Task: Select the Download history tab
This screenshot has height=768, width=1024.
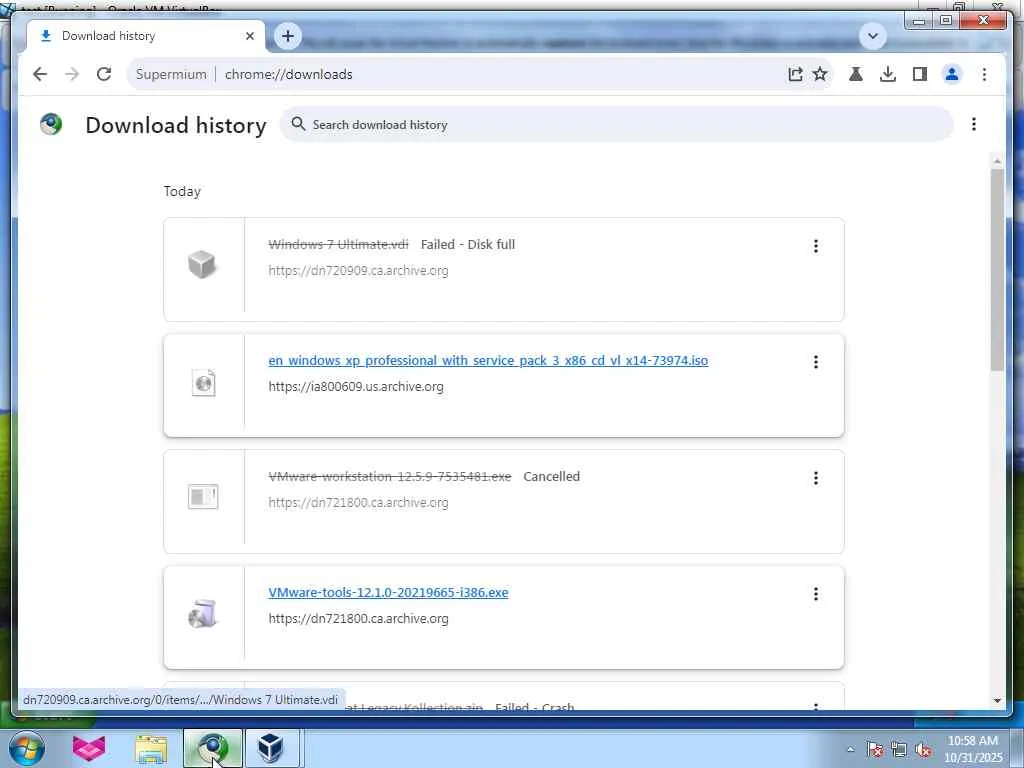Action: (146, 36)
